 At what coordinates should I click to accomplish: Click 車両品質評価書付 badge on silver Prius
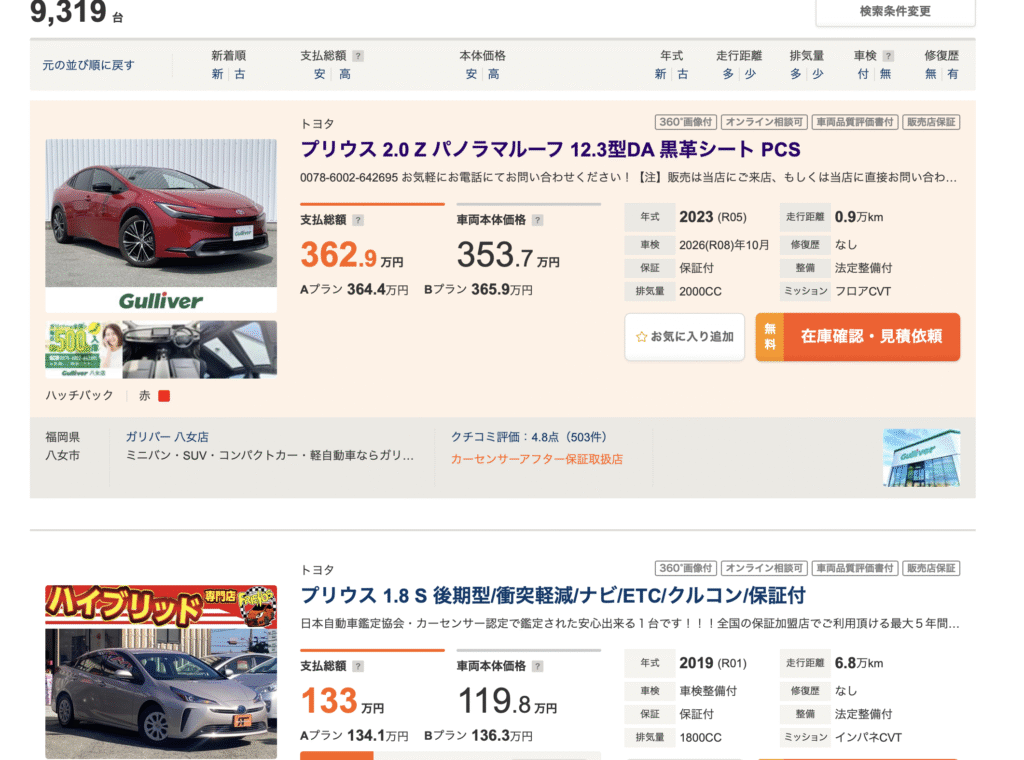click(x=855, y=568)
